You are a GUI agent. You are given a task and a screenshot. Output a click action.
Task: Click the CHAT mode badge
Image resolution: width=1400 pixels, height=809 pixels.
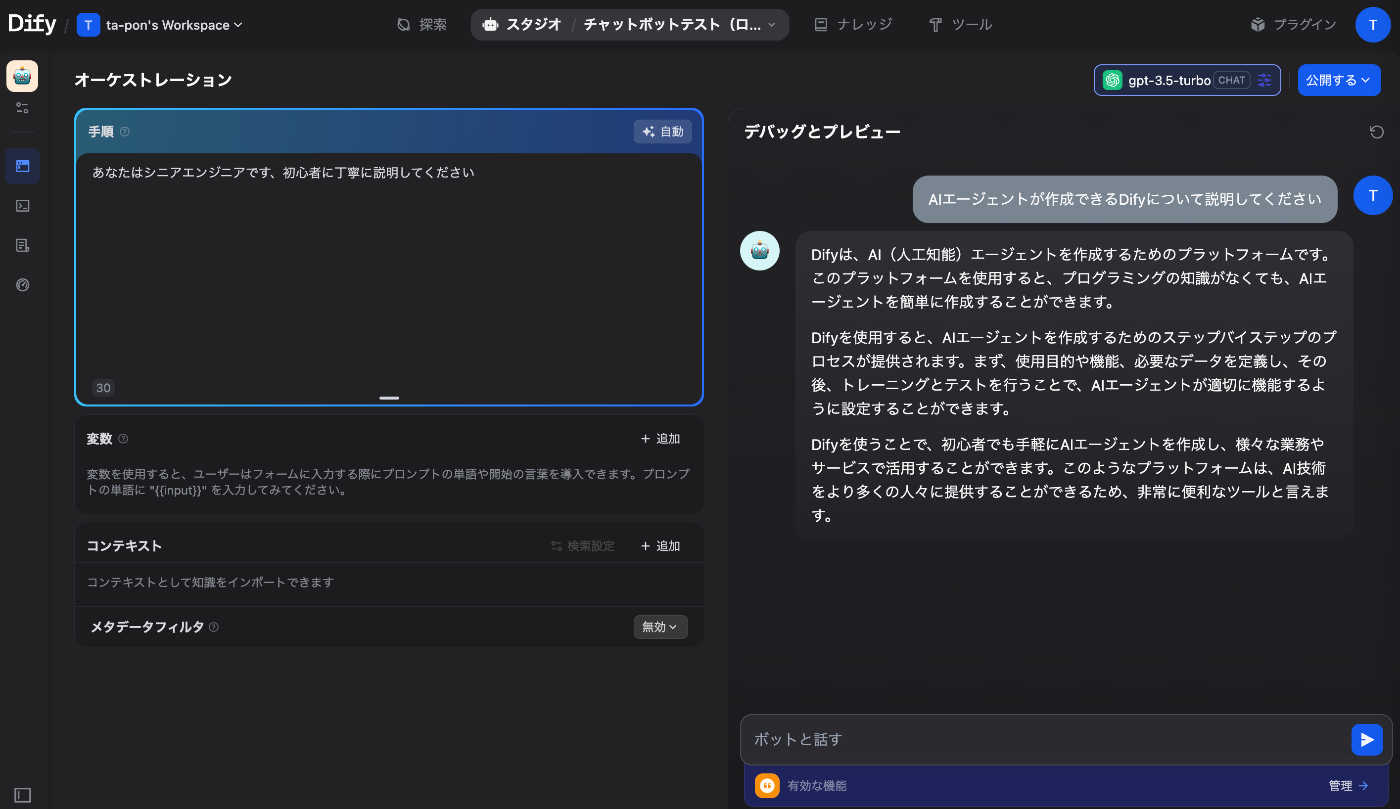1232,80
